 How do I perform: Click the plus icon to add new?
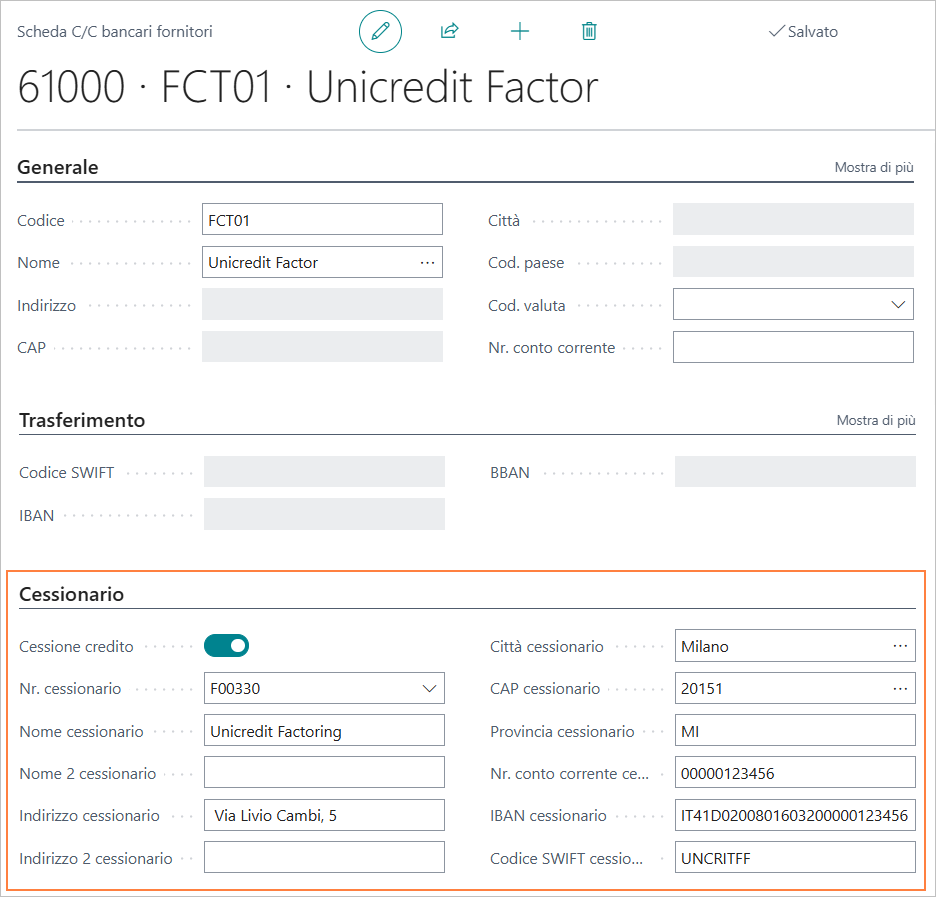[520, 32]
